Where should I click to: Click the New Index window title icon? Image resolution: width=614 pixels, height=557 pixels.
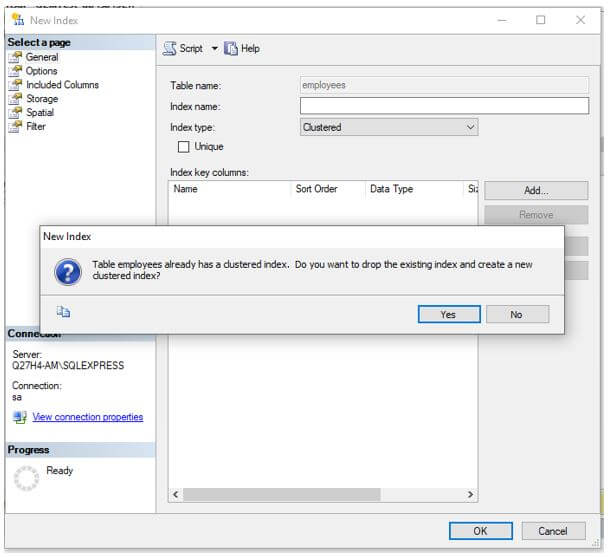tap(18, 19)
